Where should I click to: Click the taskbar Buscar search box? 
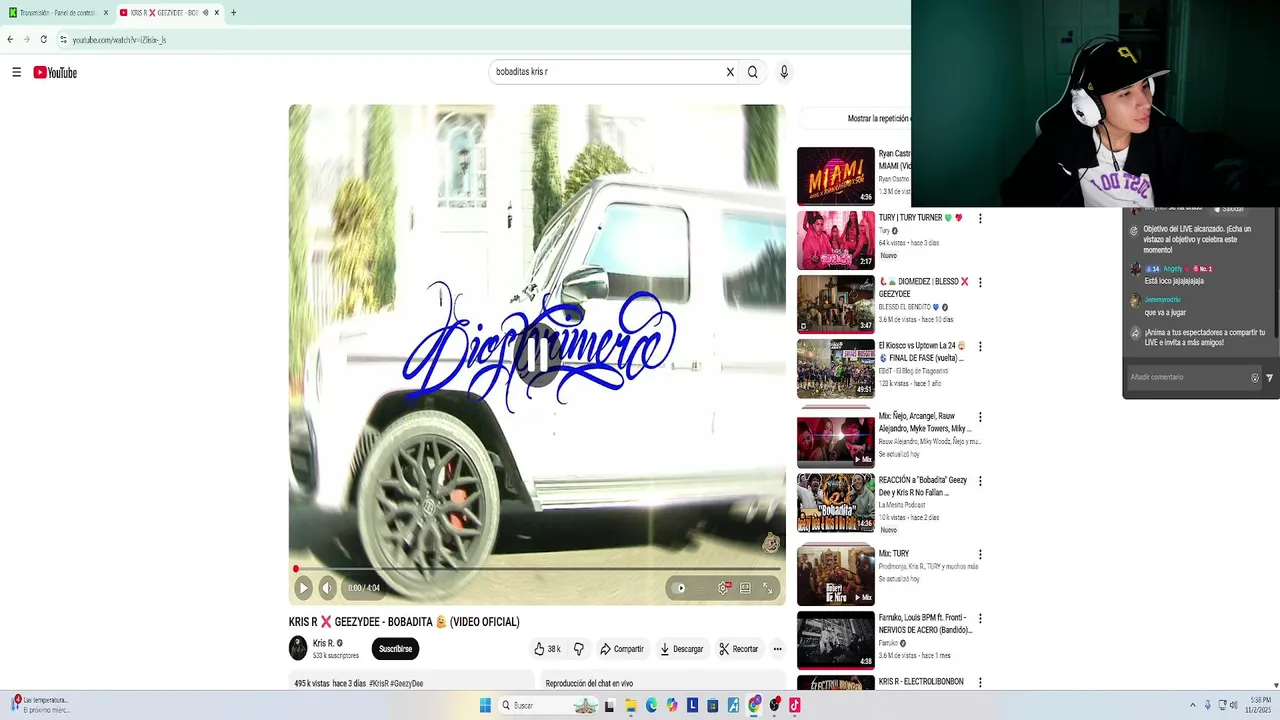tap(547, 706)
